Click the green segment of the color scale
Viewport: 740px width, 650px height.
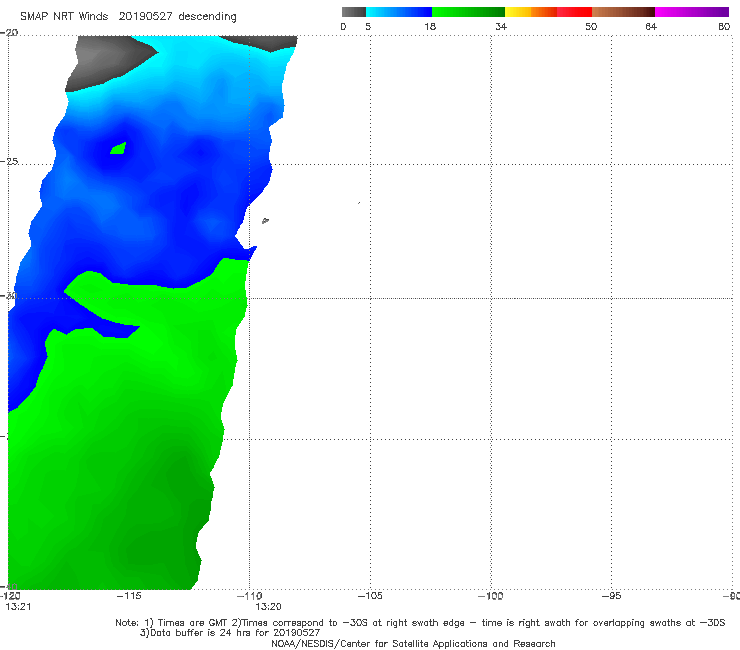click(x=468, y=12)
